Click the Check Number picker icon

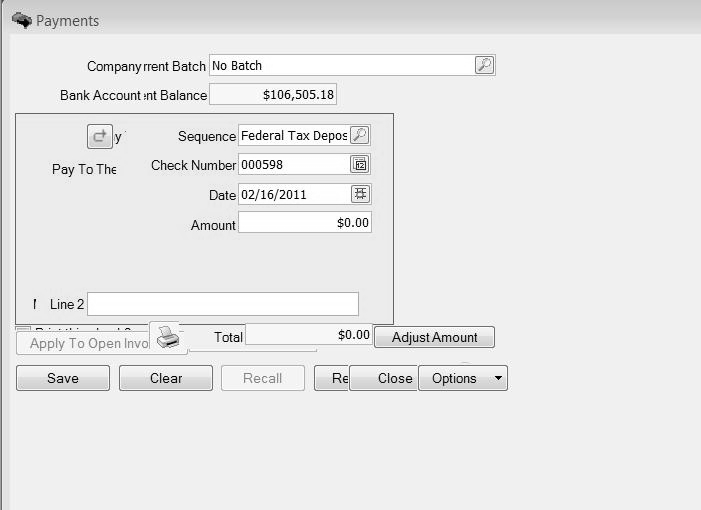tap(360, 164)
